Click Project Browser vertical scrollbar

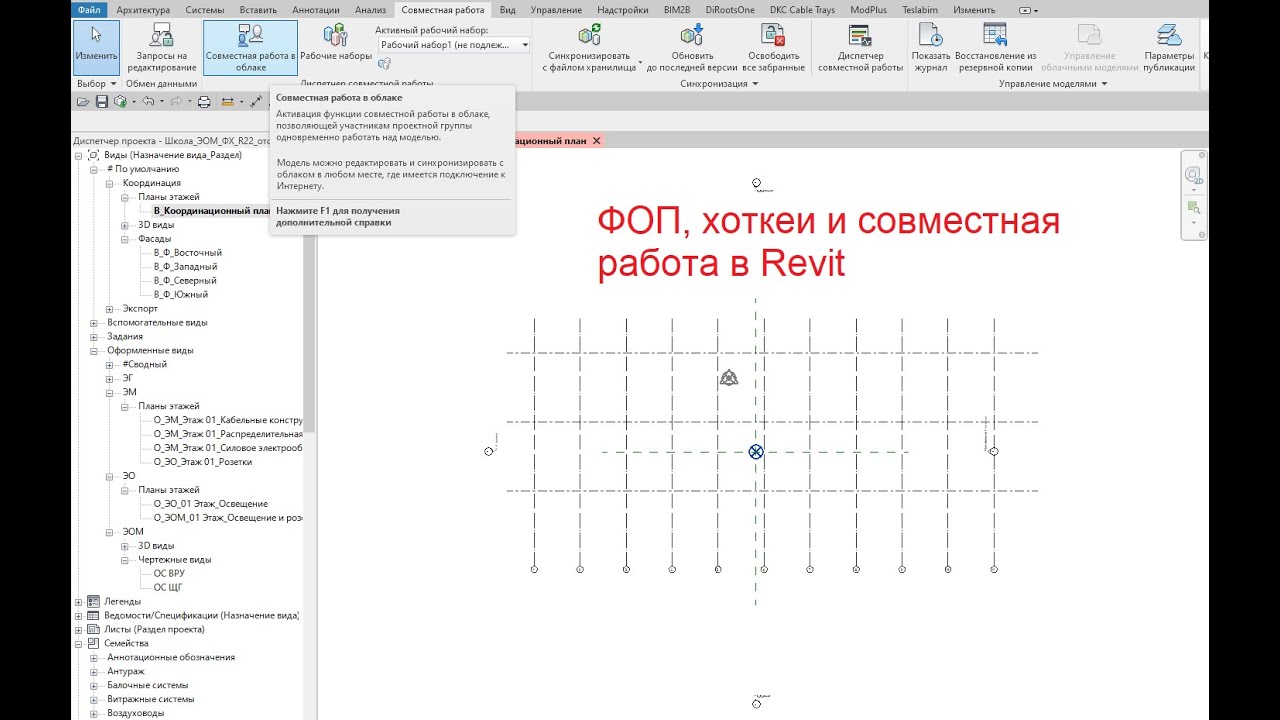(x=310, y=290)
